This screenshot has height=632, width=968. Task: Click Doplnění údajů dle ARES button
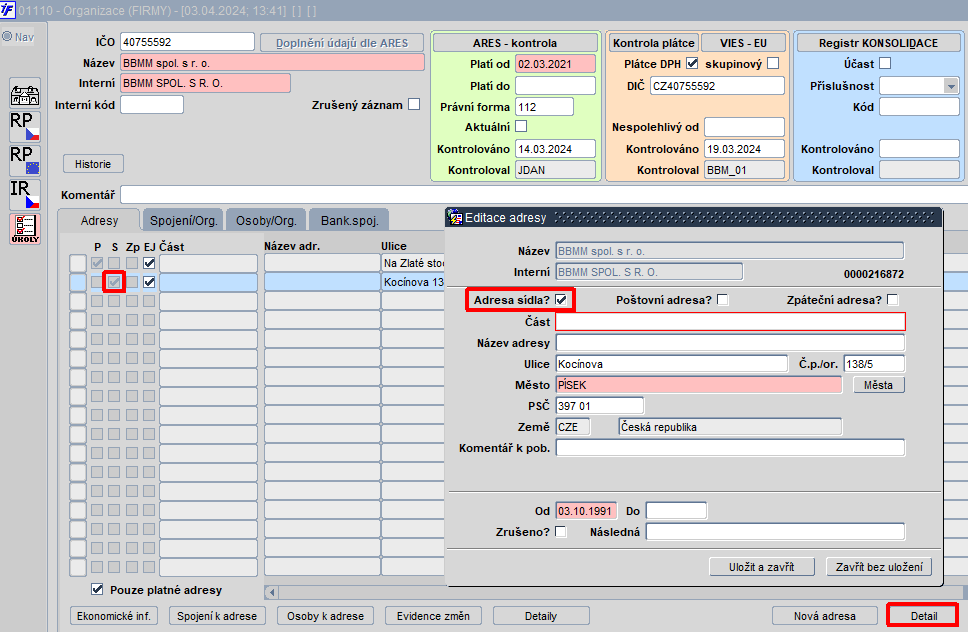tap(342, 43)
